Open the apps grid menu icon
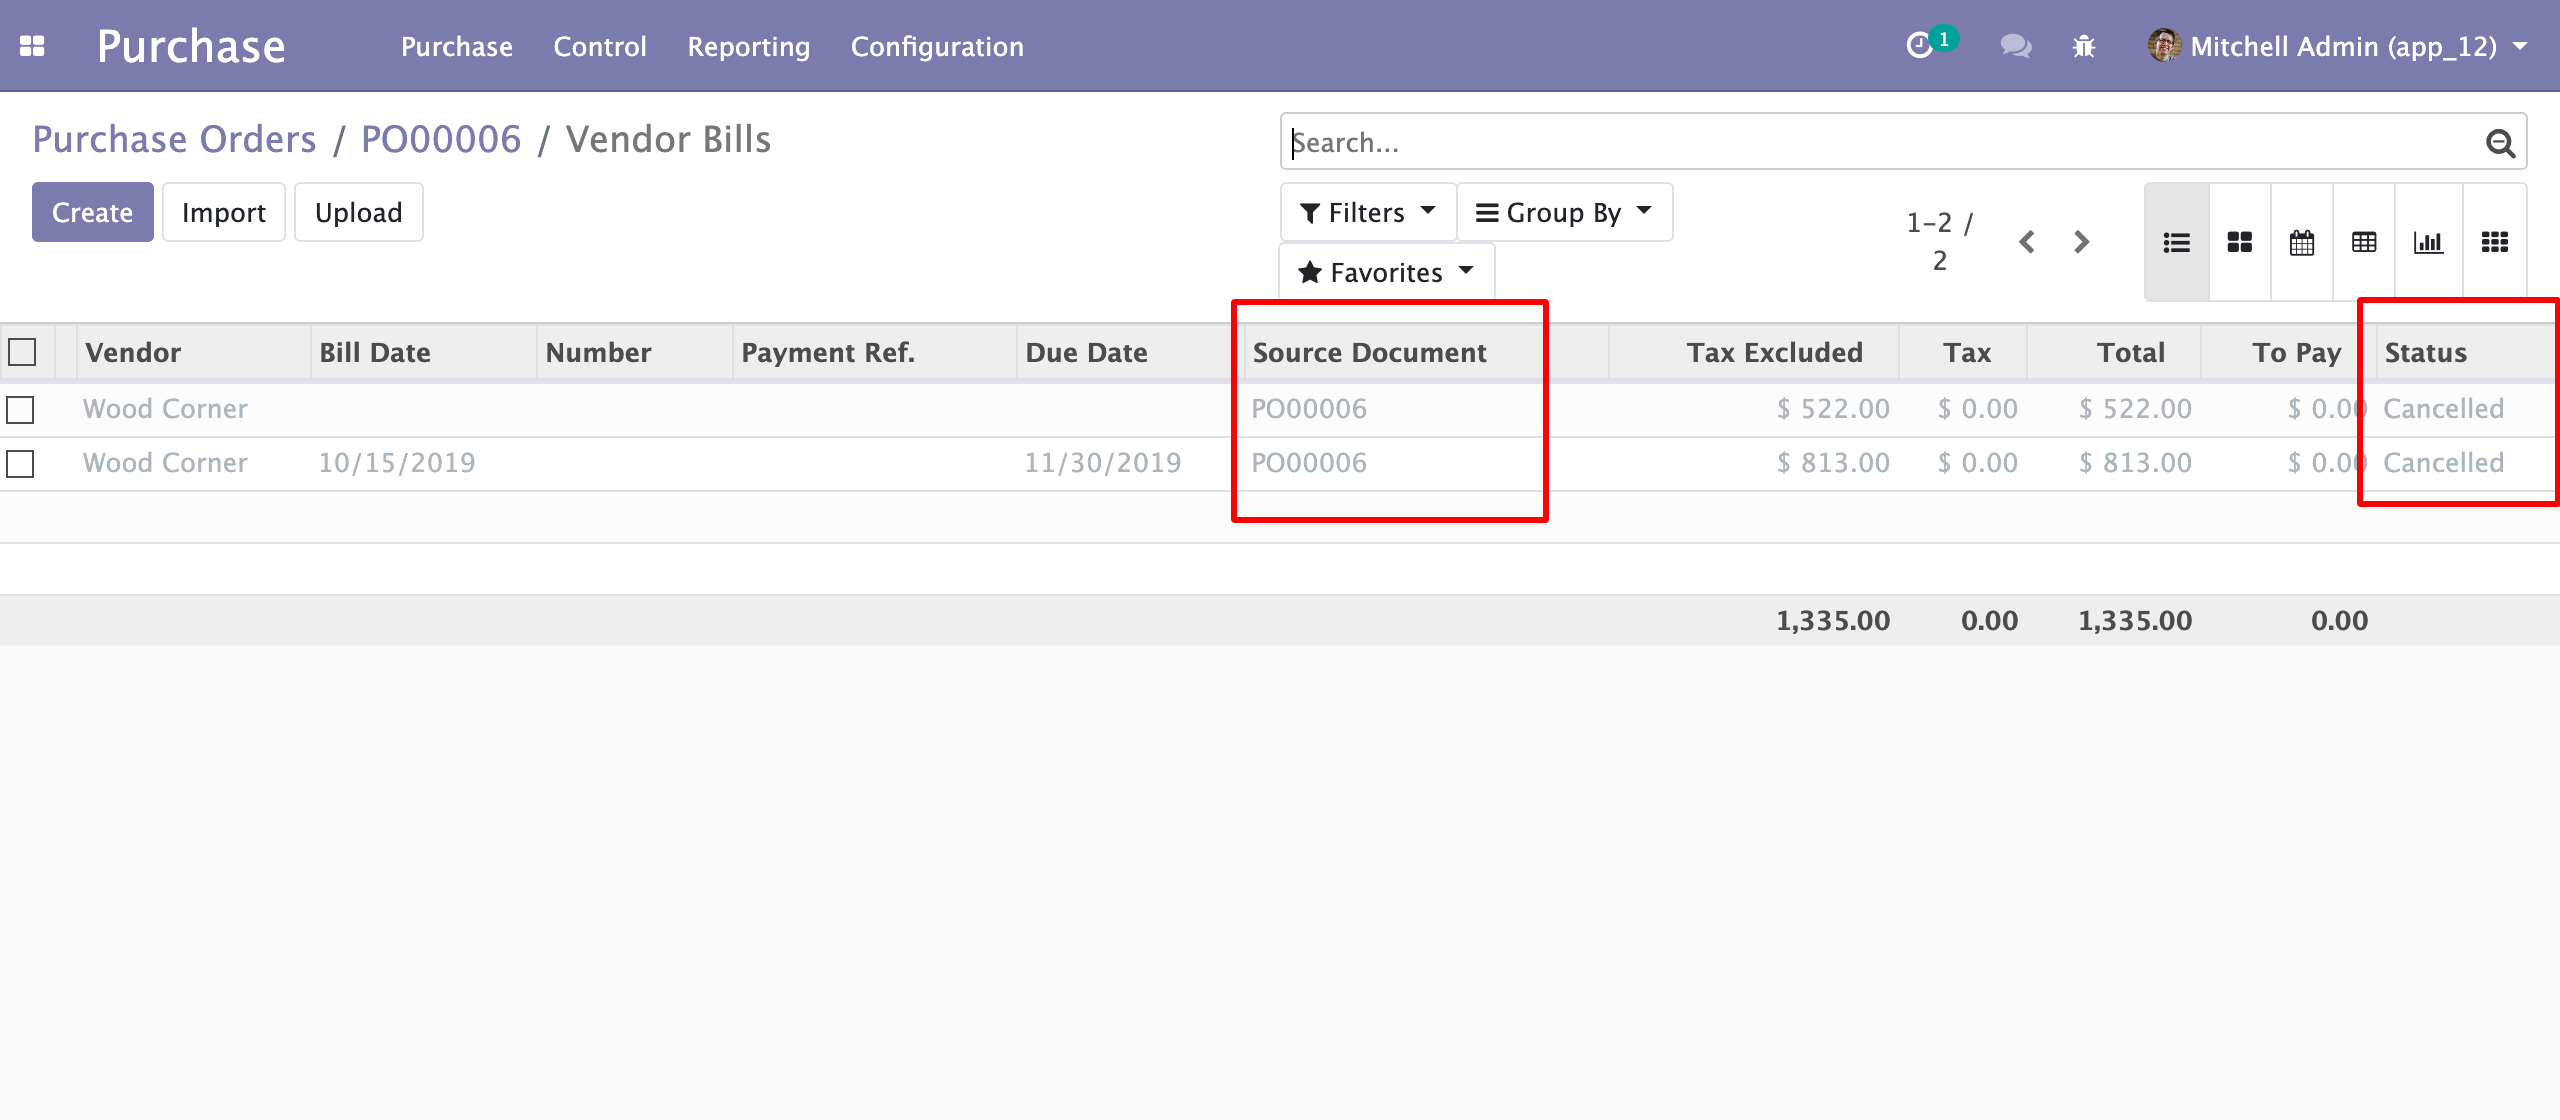This screenshot has height=1120, width=2560. point(32,46)
